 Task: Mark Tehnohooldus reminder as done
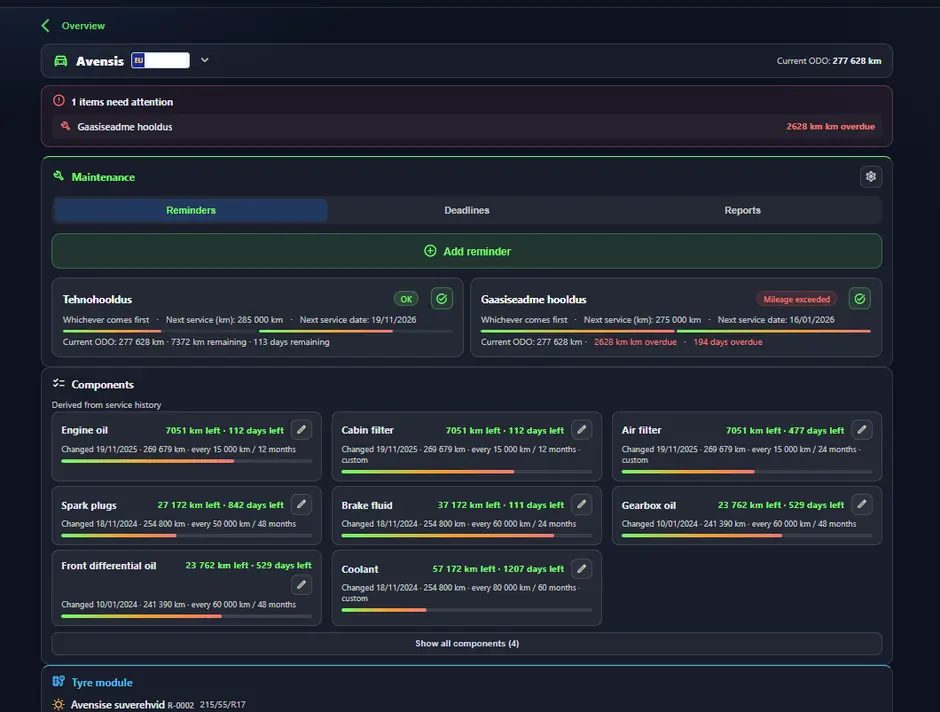(x=442, y=299)
